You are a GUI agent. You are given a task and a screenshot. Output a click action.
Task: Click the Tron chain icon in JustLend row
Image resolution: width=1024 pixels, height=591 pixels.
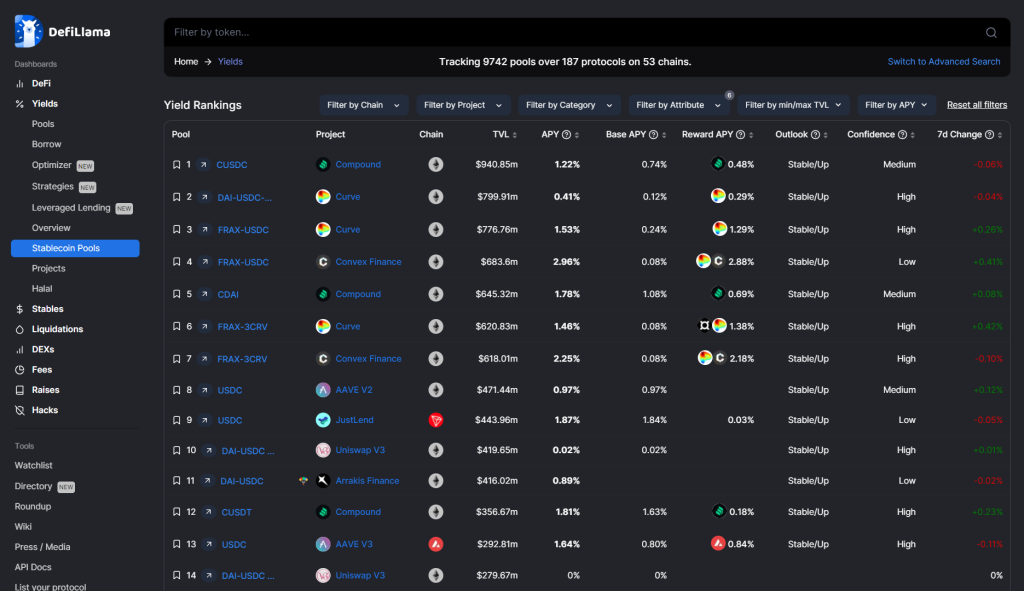pyautogui.click(x=436, y=420)
